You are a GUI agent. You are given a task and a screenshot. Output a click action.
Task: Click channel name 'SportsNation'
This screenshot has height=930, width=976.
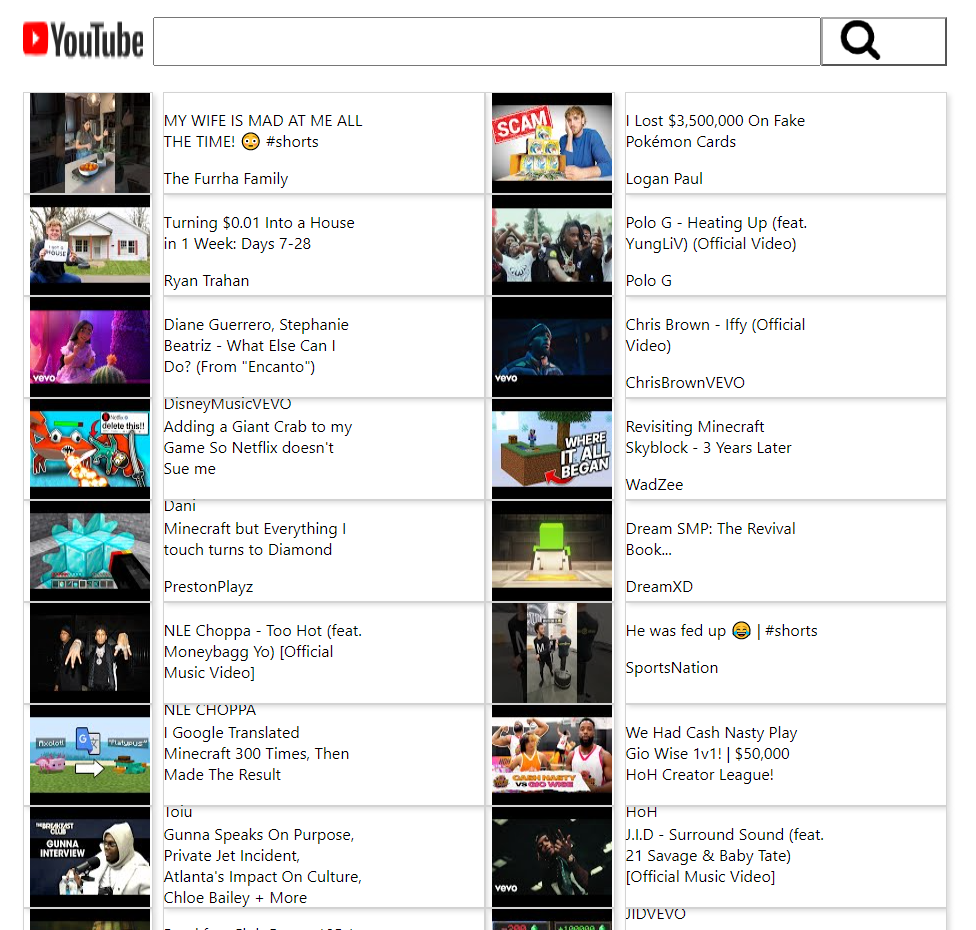tap(672, 668)
